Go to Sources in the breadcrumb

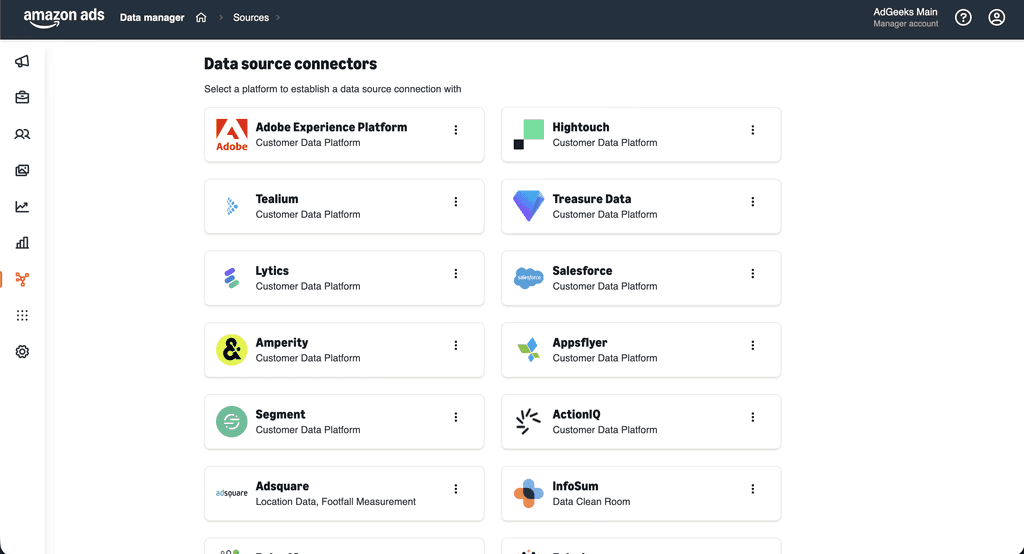(251, 18)
